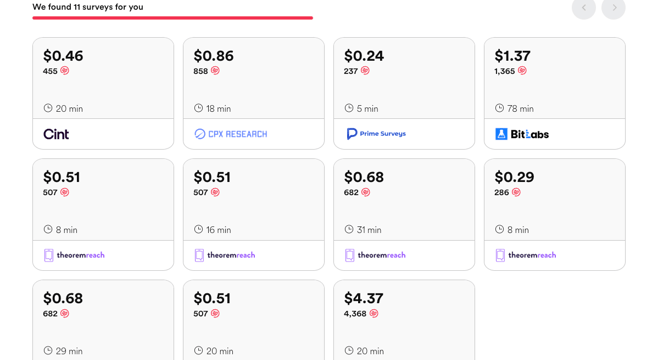Click the '237' points value
Image resolution: width=669 pixels, height=360 pixels.
pos(351,71)
